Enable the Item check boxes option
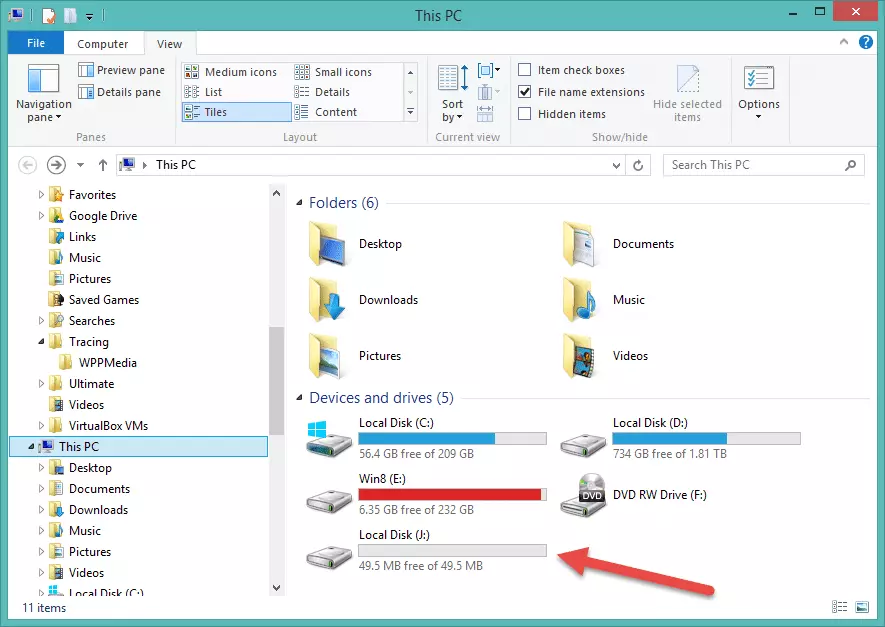This screenshot has height=627, width=885. click(525, 70)
